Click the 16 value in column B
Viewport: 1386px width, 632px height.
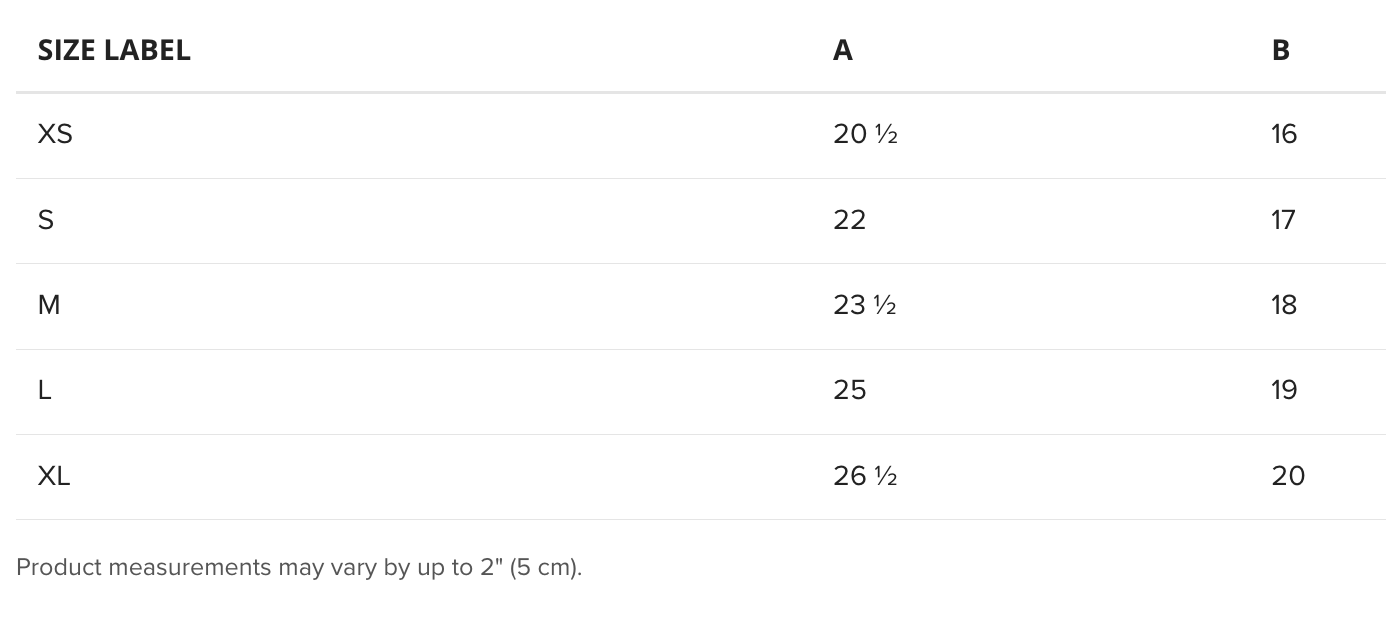(x=1285, y=134)
